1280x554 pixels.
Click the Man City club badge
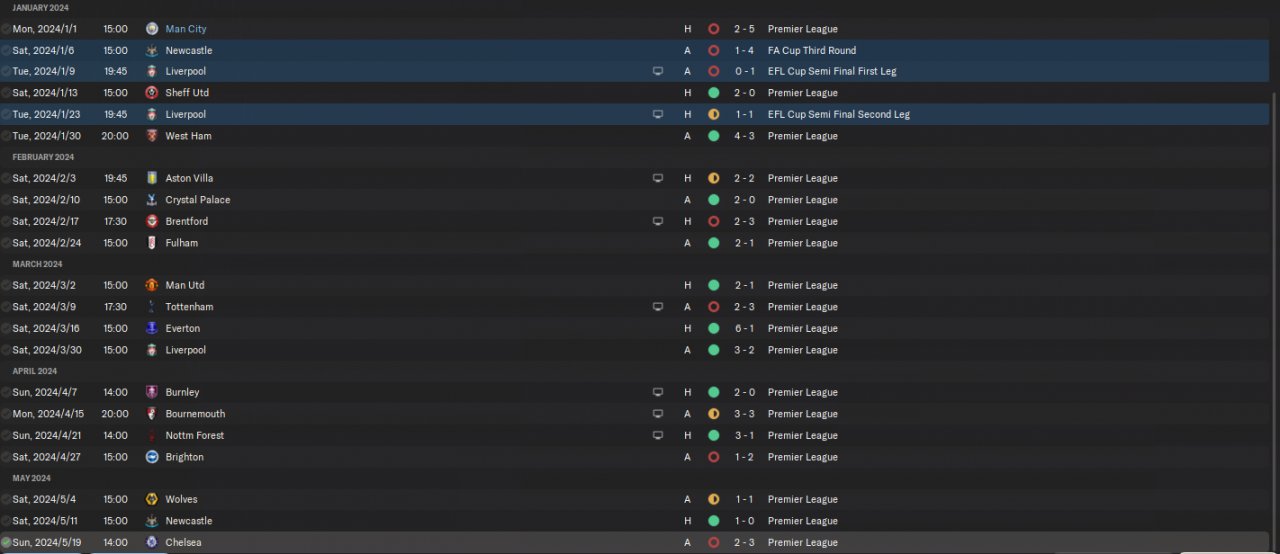tap(151, 29)
